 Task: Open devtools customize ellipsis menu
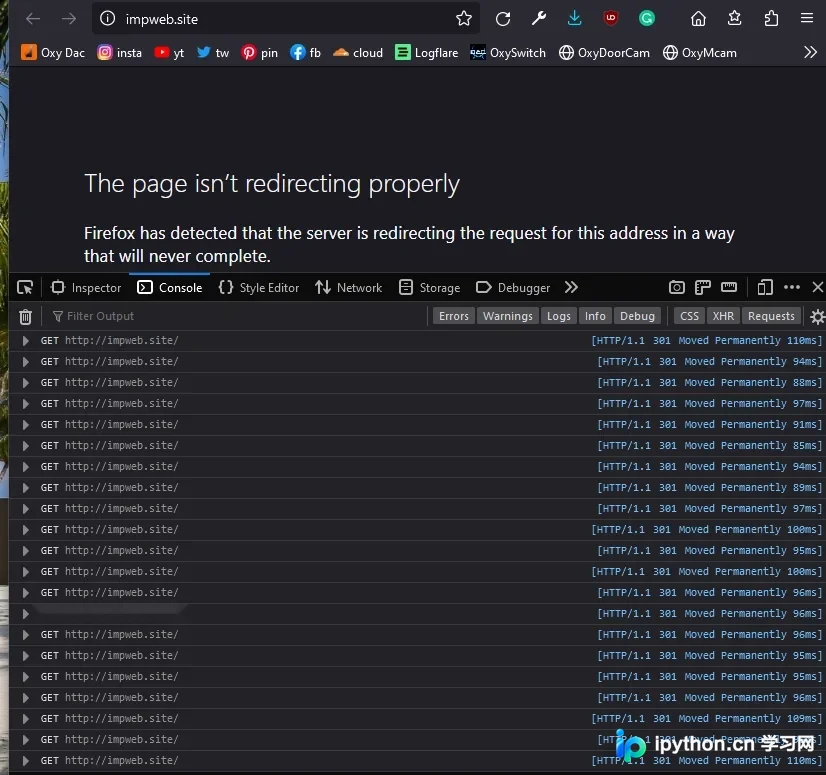pos(792,288)
